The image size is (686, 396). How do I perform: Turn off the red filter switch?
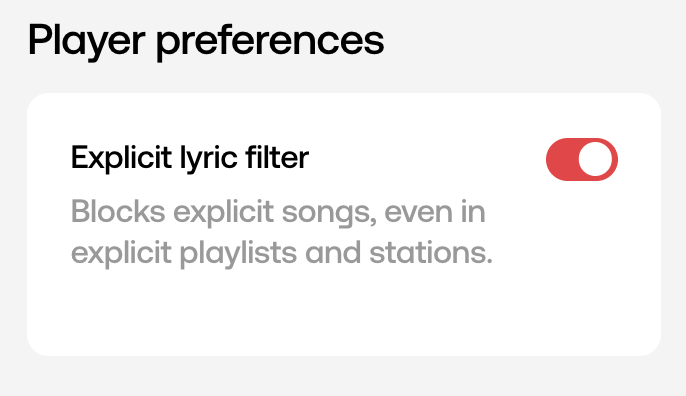[581, 159]
